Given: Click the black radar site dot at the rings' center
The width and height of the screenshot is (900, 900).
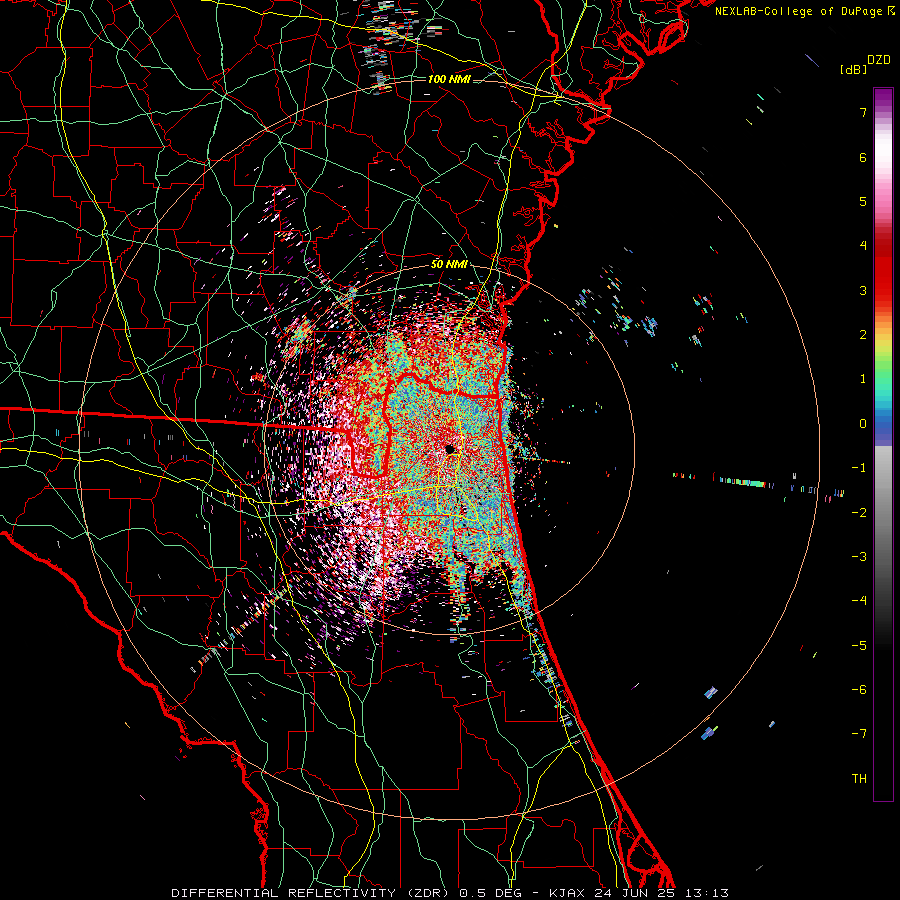Looking at the screenshot, I should (450, 449).
